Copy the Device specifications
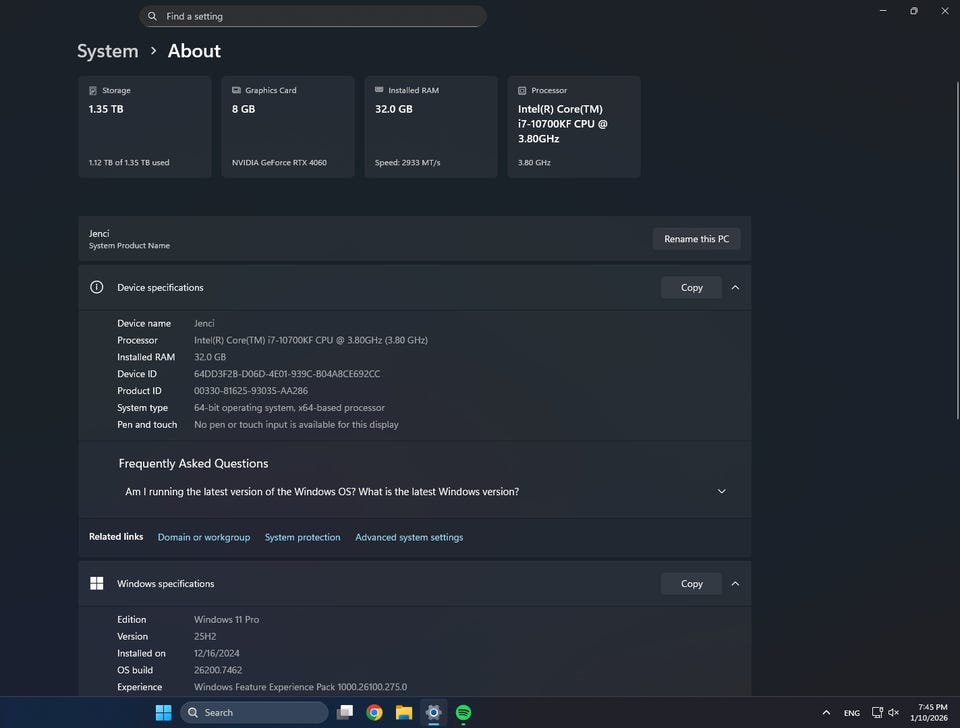960x728 pixels. [691, 287]
